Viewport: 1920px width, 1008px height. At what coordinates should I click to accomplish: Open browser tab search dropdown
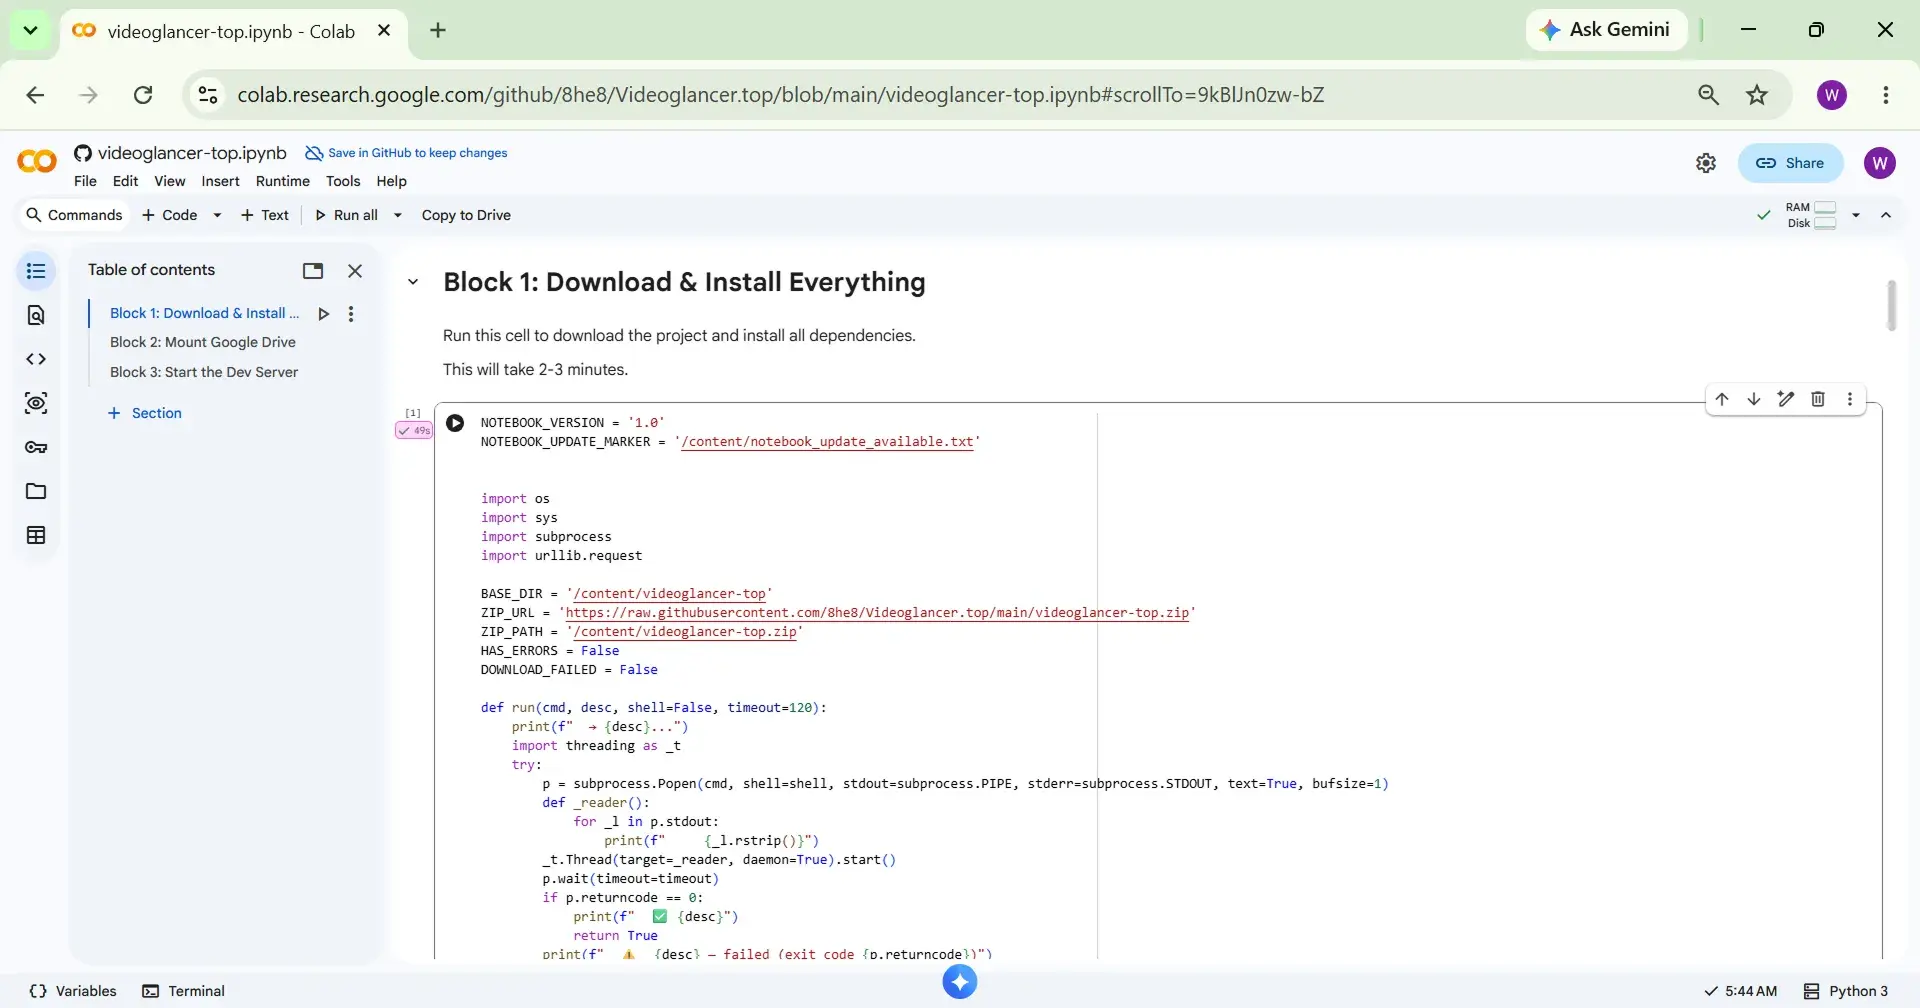[30, 30]
